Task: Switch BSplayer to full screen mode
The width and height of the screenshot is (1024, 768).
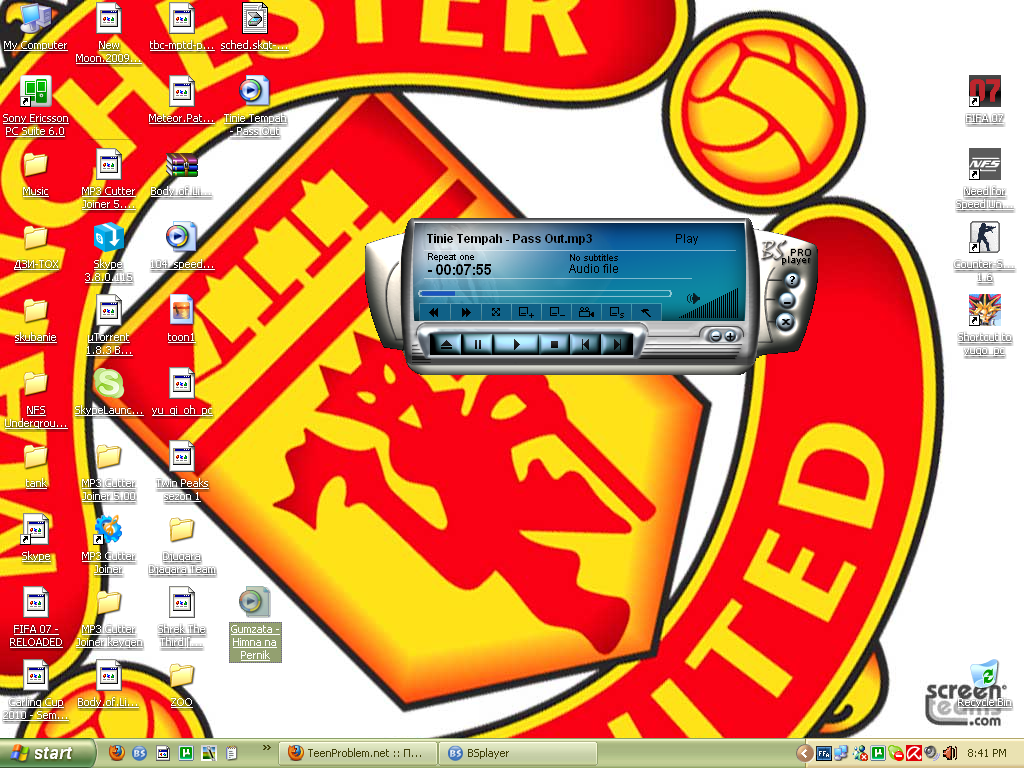Action: click(496, 313)
